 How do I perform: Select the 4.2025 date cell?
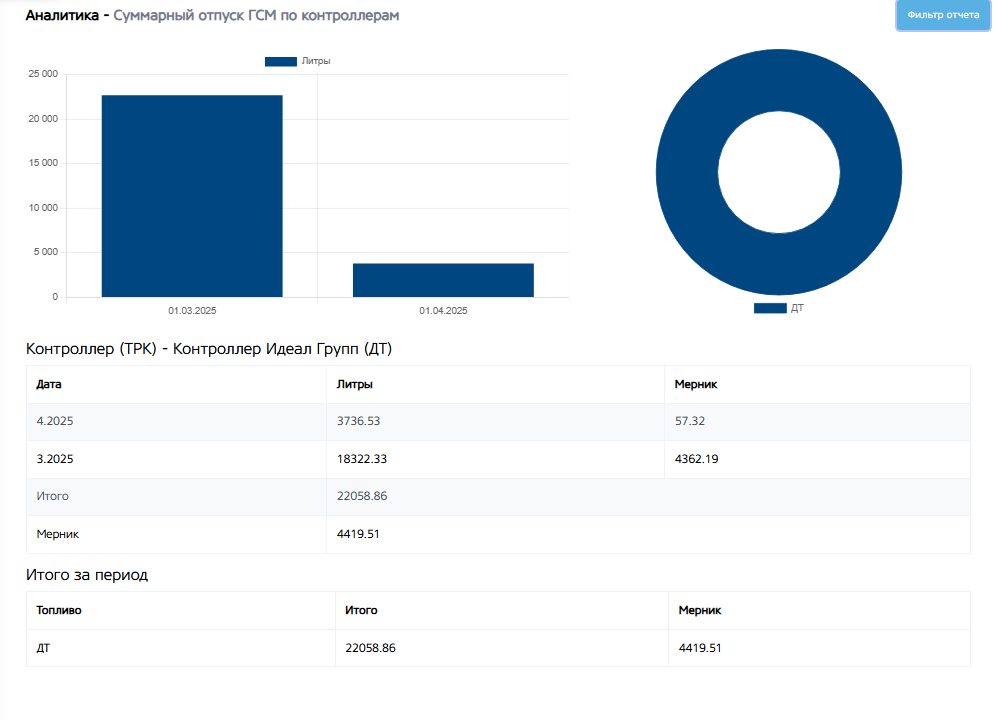[55, 421]
